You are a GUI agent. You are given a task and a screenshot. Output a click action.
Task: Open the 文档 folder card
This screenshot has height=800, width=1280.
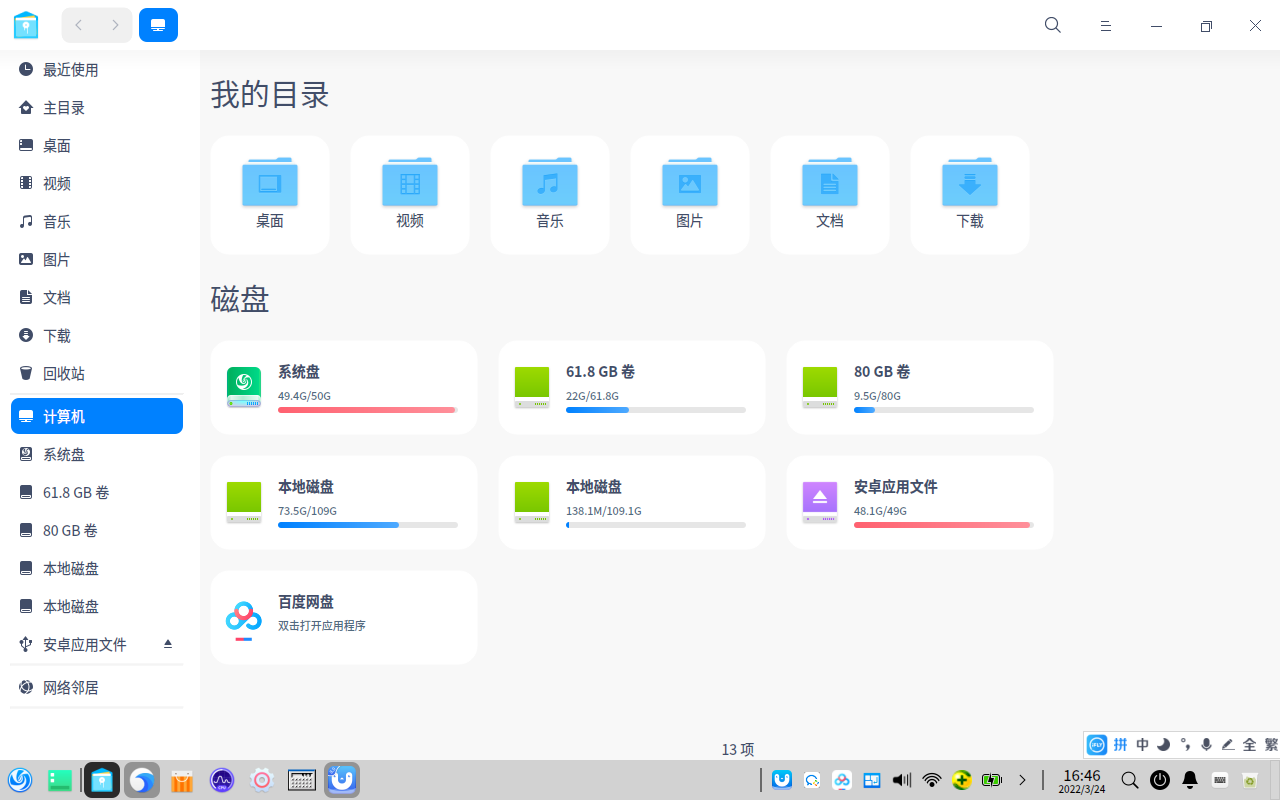pos(830,195)
